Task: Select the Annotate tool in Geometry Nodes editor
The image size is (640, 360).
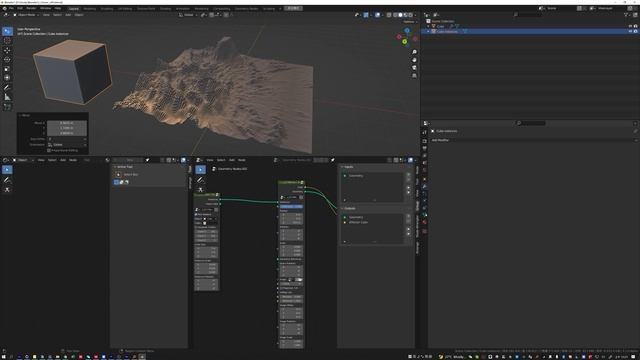Action: click(x=200, y=180)
